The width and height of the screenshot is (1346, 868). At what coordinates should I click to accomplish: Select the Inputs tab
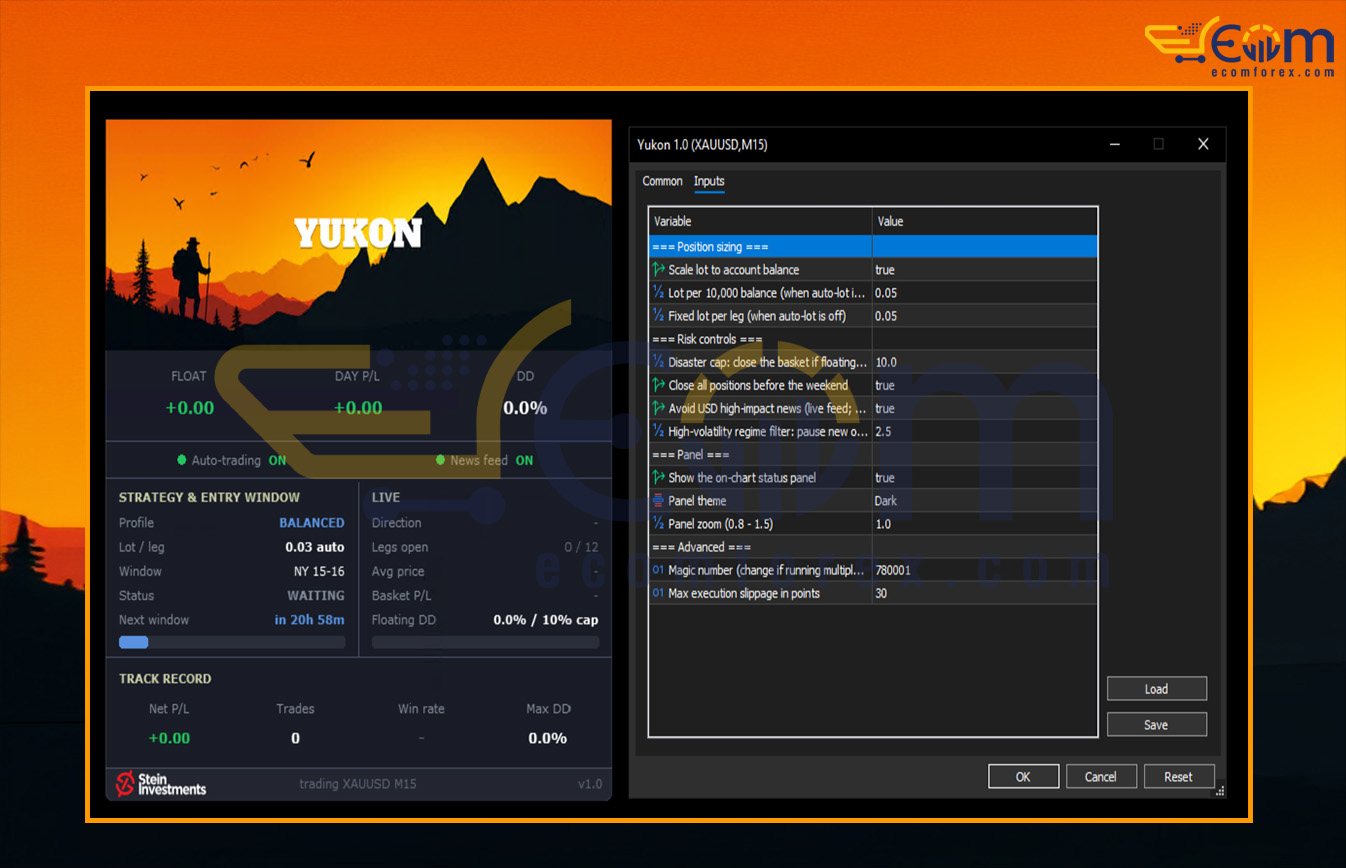pyautogui.click(x=709, y=181)
